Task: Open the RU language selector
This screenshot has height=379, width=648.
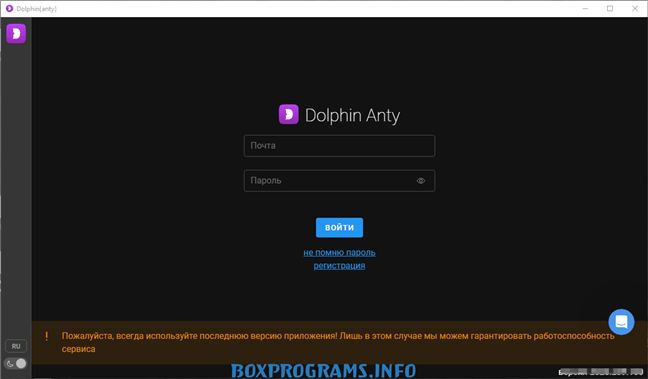Action: pyautogui.click(x=16, y=346)
